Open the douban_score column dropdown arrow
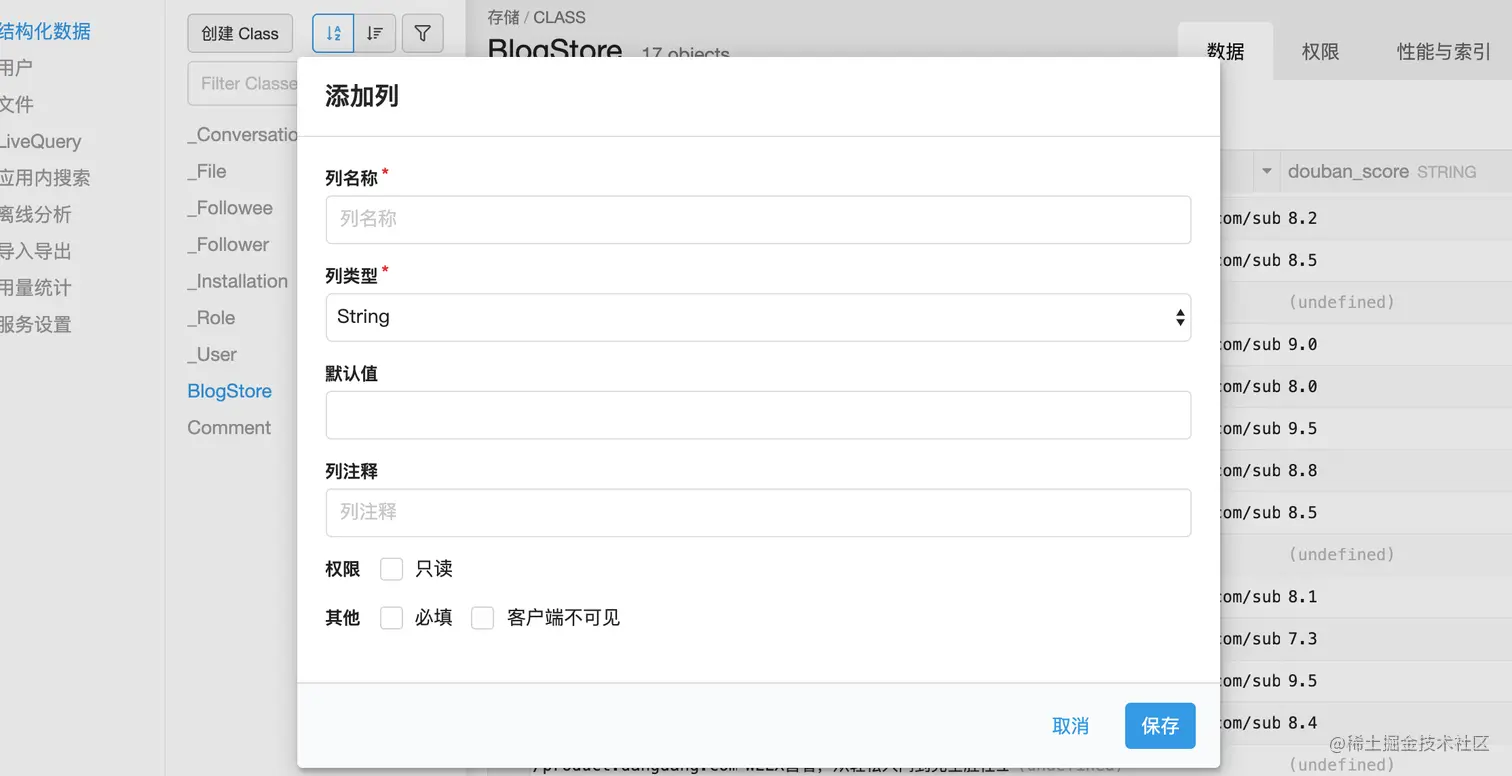1512x776 pixels. pos(1267,172)
